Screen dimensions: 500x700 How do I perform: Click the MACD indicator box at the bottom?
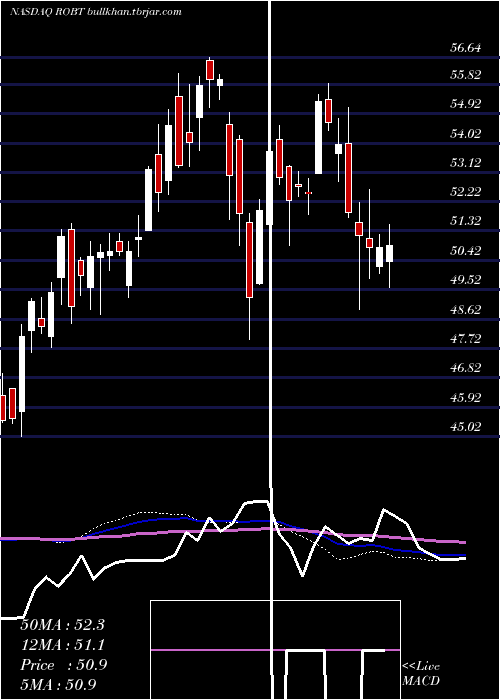pyautogui.click(x=275, y=650)
